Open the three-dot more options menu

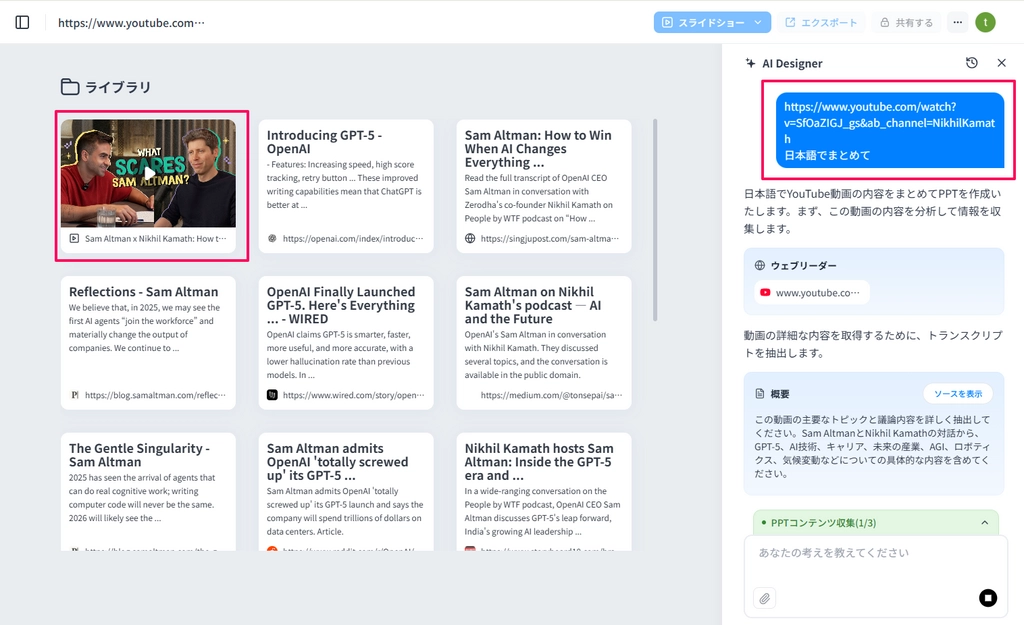pos(957,22)
